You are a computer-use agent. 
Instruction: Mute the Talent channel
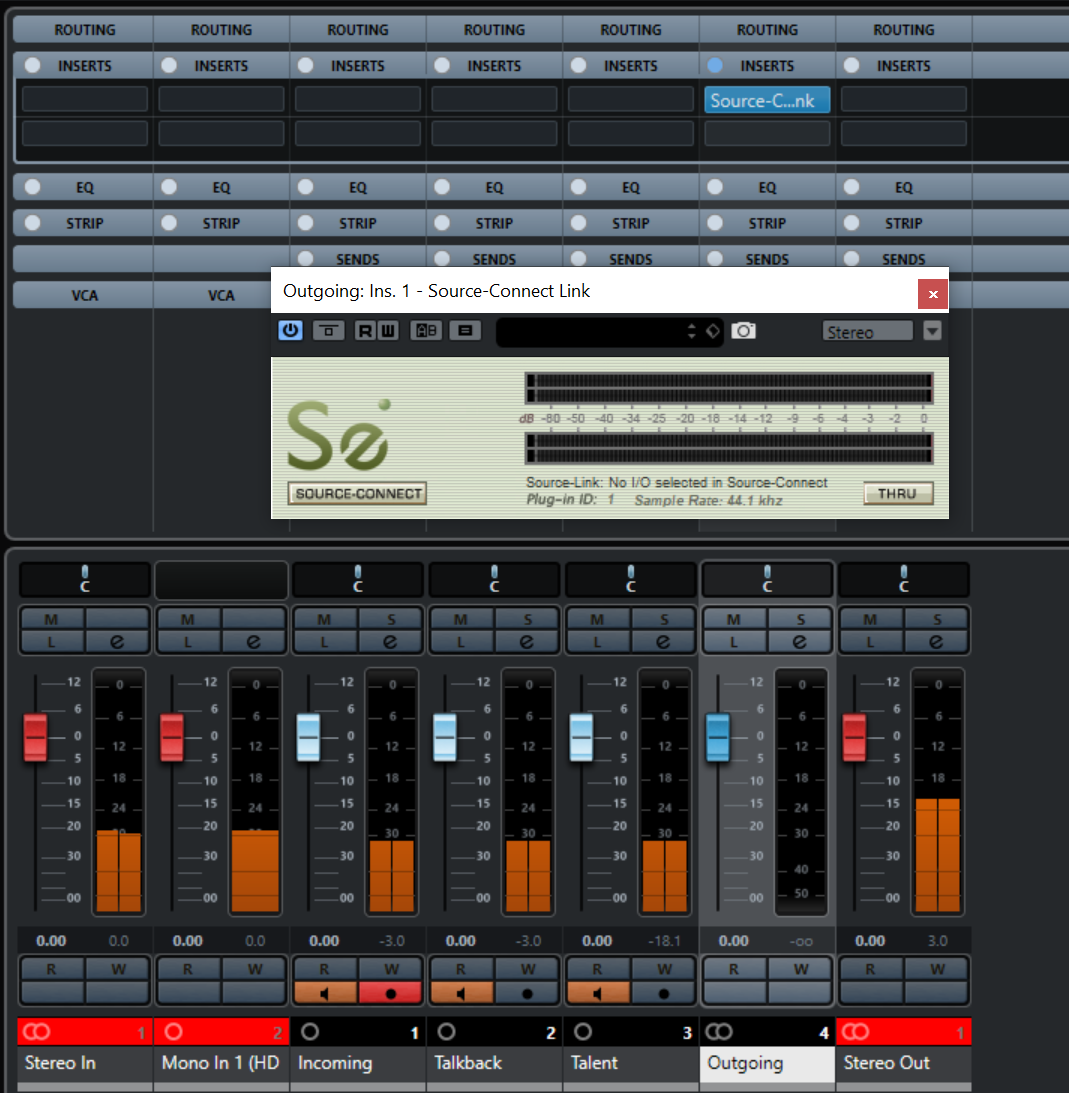click(x=597, y=619)
